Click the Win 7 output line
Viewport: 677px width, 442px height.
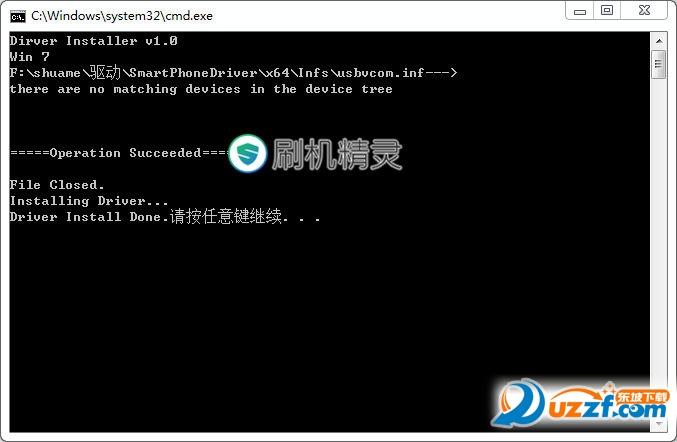tap(29, 57)
